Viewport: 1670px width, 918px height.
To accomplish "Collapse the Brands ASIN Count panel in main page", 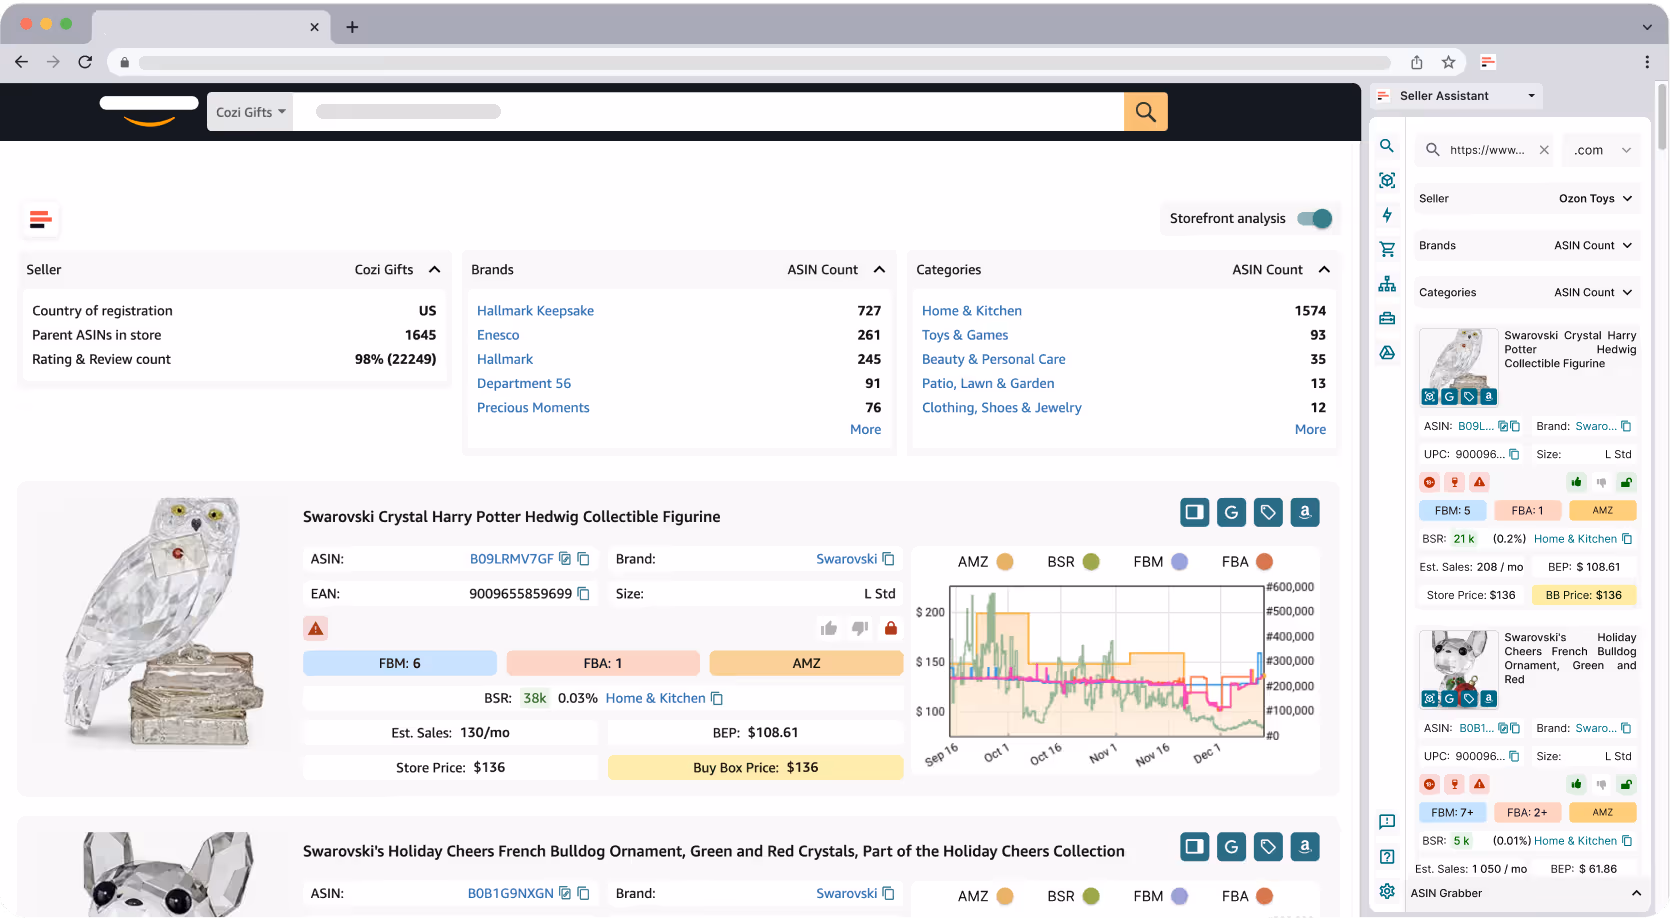I will click(879, 270).
